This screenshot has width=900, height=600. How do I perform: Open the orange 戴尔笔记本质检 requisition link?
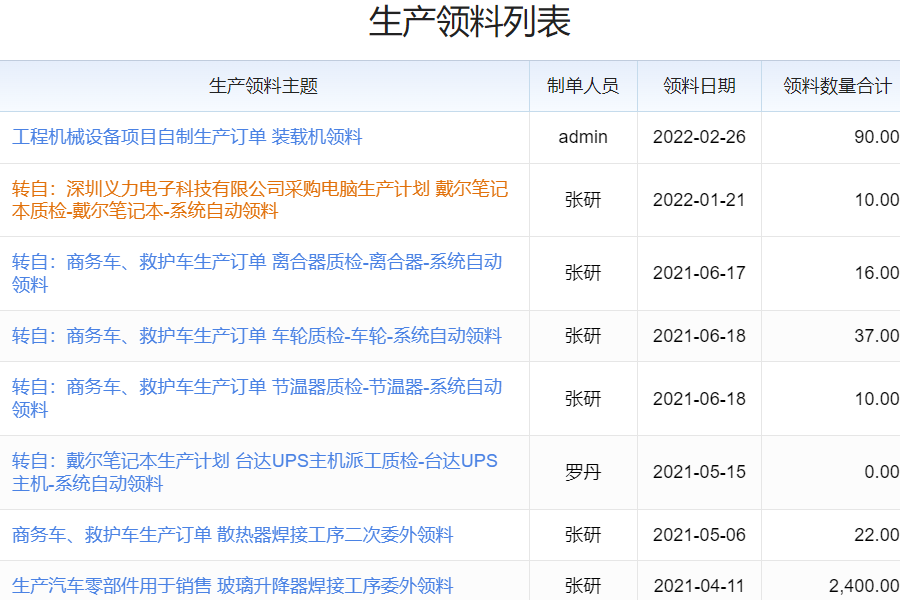pos(260,200)
